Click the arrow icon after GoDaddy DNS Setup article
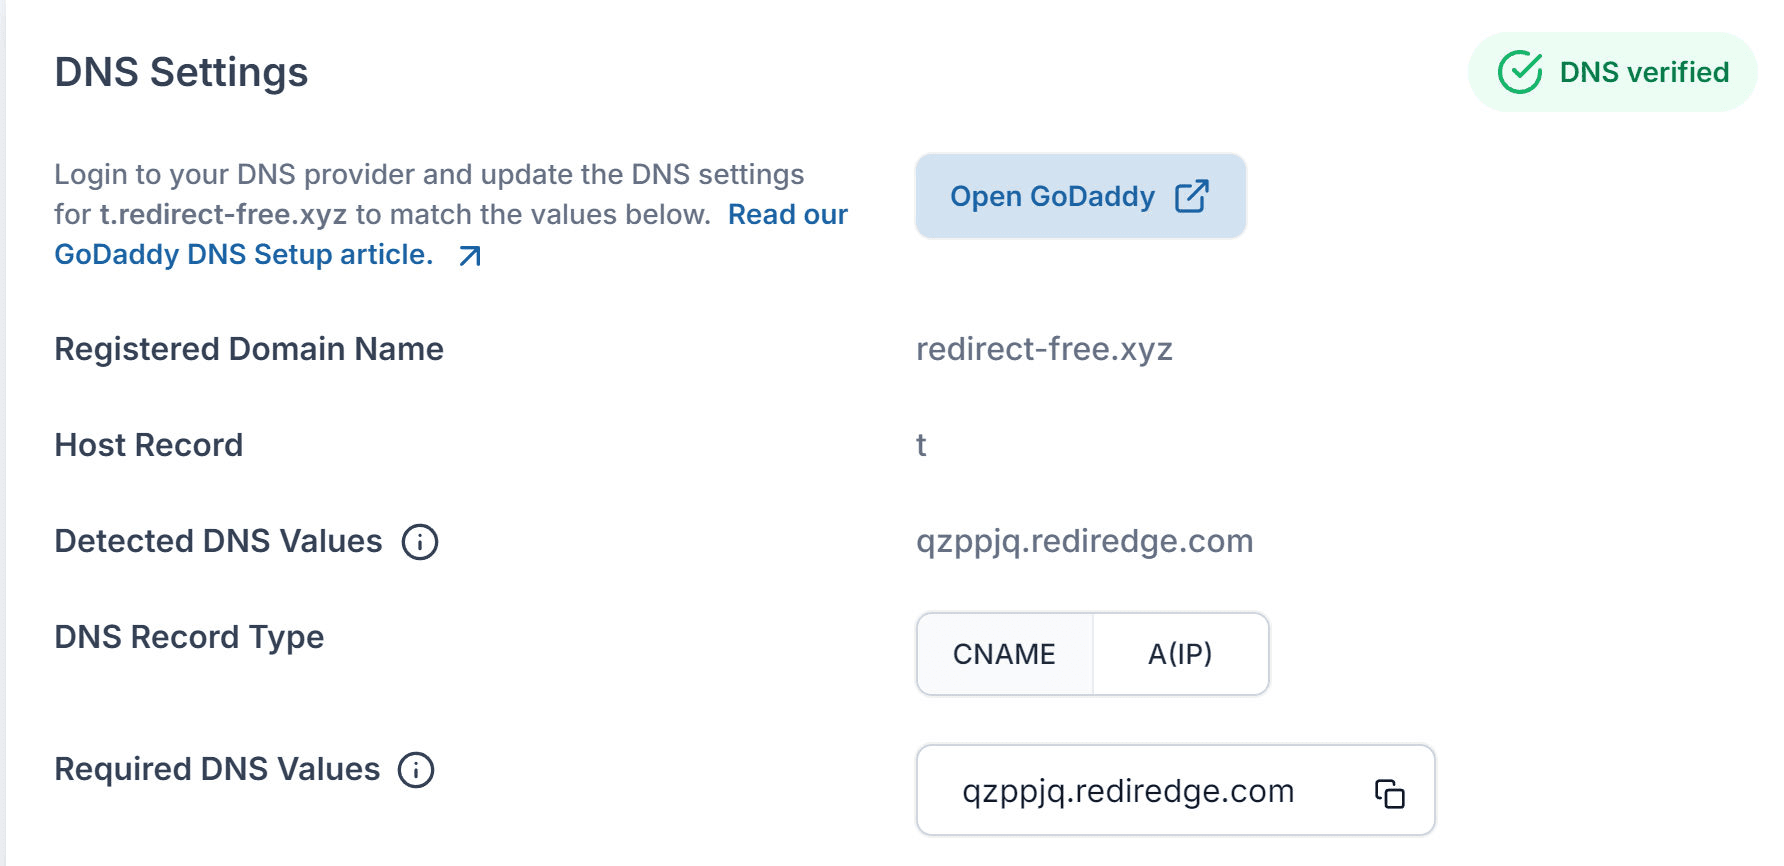This screenshot has width=1784, height=866. pyautogui.click(x=468, y=256)
